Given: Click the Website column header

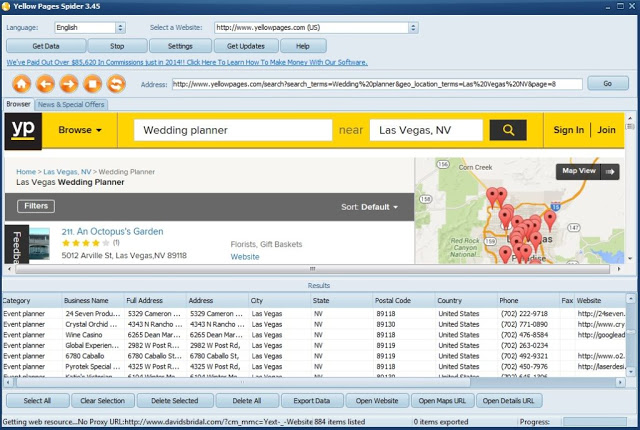Looking at the screenshot, I should point(600,301).
